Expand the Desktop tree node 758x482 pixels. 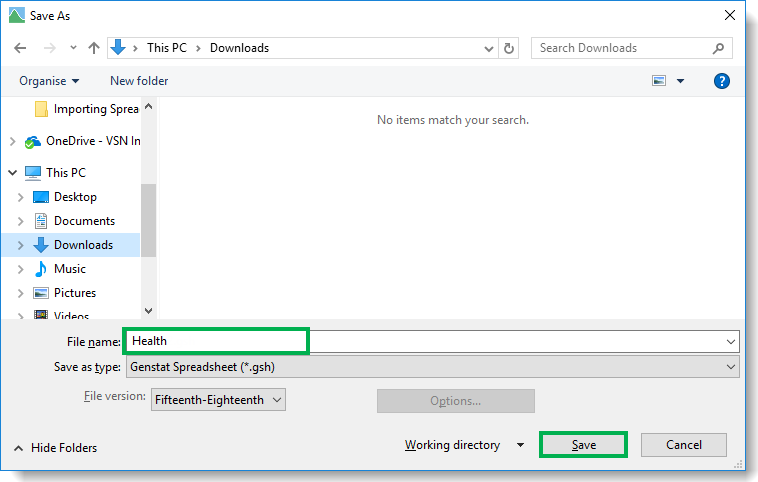pos(20,197)
